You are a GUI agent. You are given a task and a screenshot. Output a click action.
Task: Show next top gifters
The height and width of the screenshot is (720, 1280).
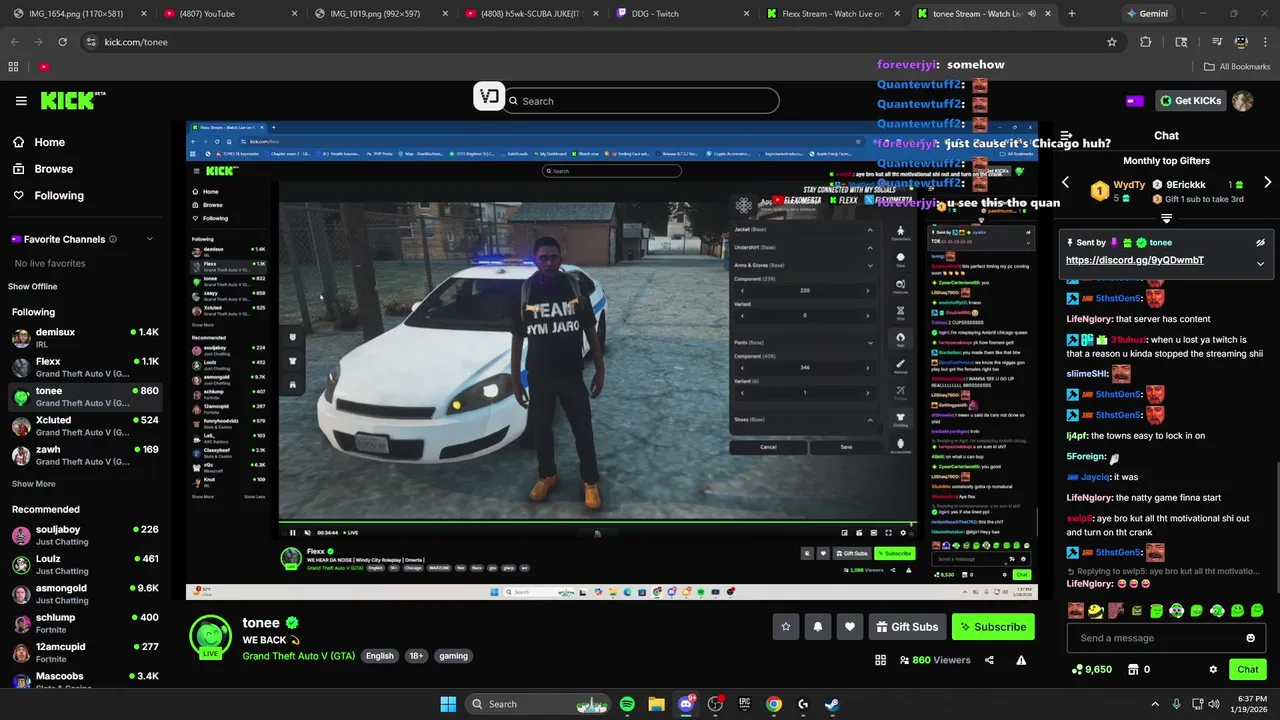pos(1267,183)
